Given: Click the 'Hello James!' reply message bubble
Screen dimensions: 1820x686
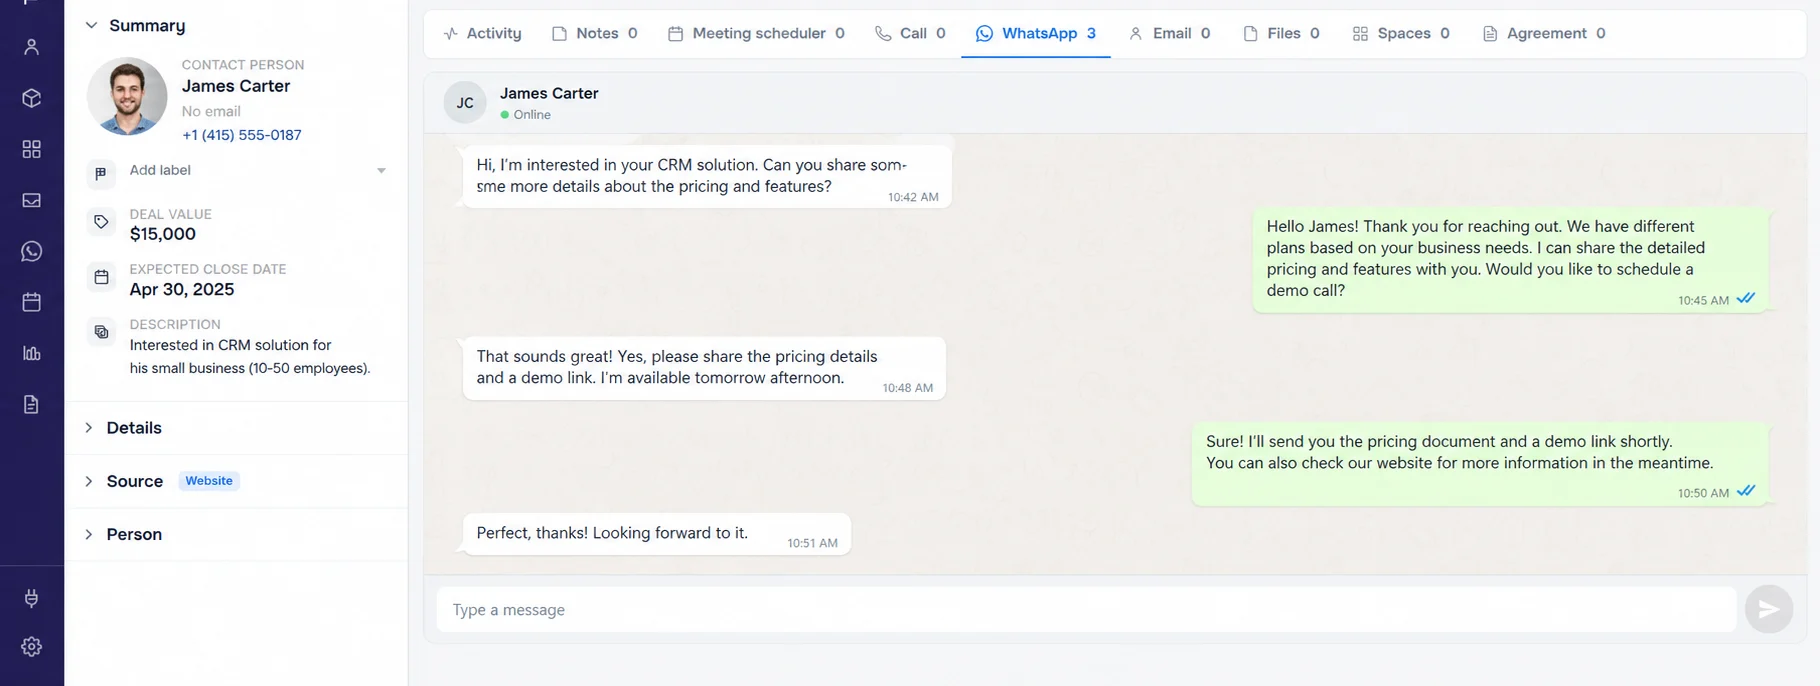Looking at the screenshot, I should click(1511, 259).
